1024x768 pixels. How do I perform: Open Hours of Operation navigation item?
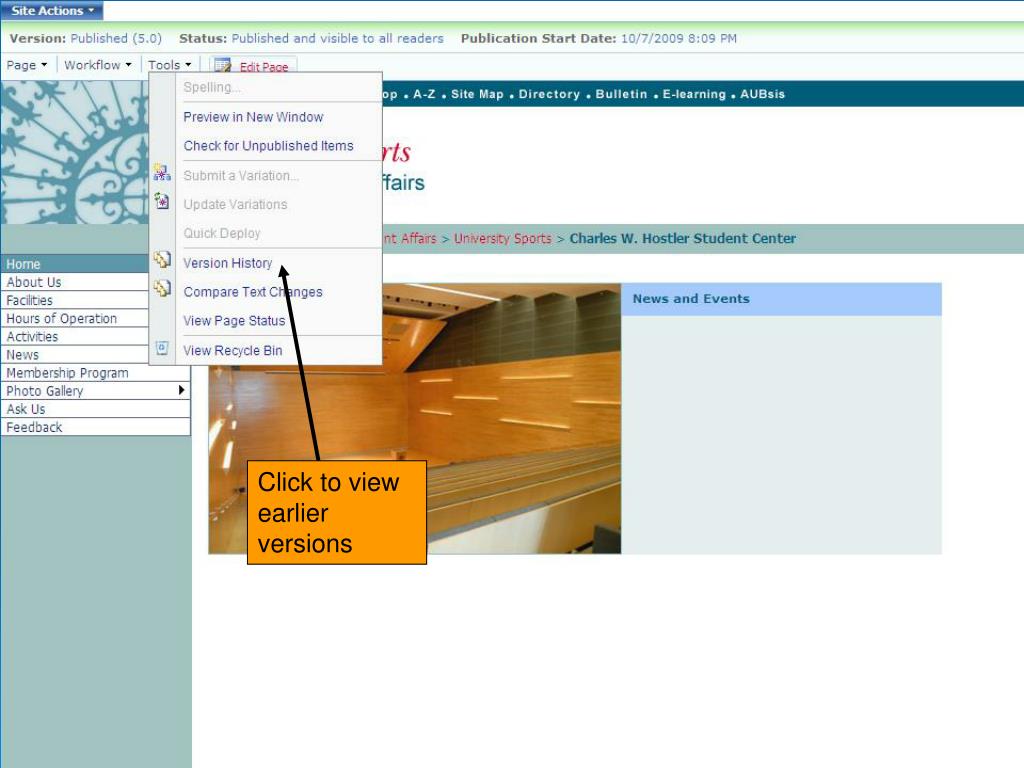tap(75, 319)
